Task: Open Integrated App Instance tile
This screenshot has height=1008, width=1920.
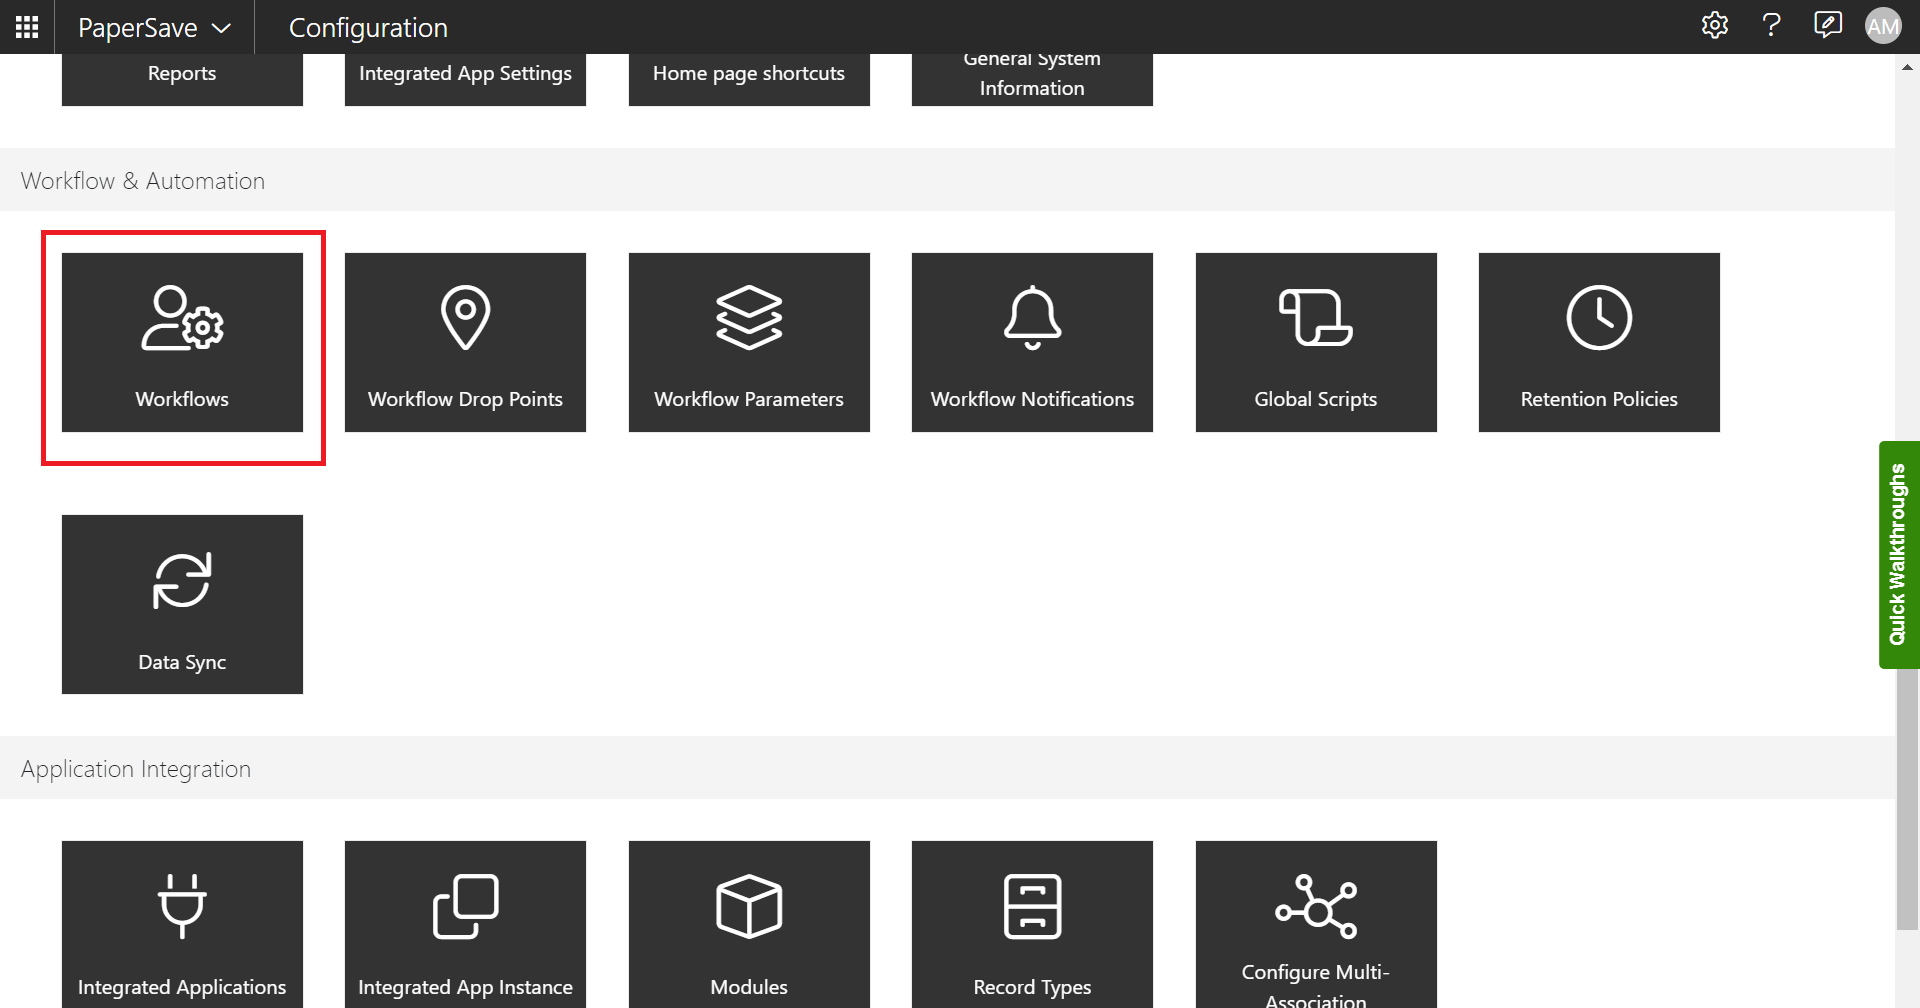Action: coord(465,924)
